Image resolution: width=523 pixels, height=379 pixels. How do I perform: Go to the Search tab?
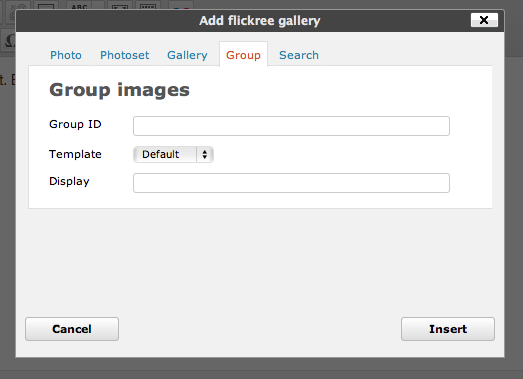click(x=299, y=55)
